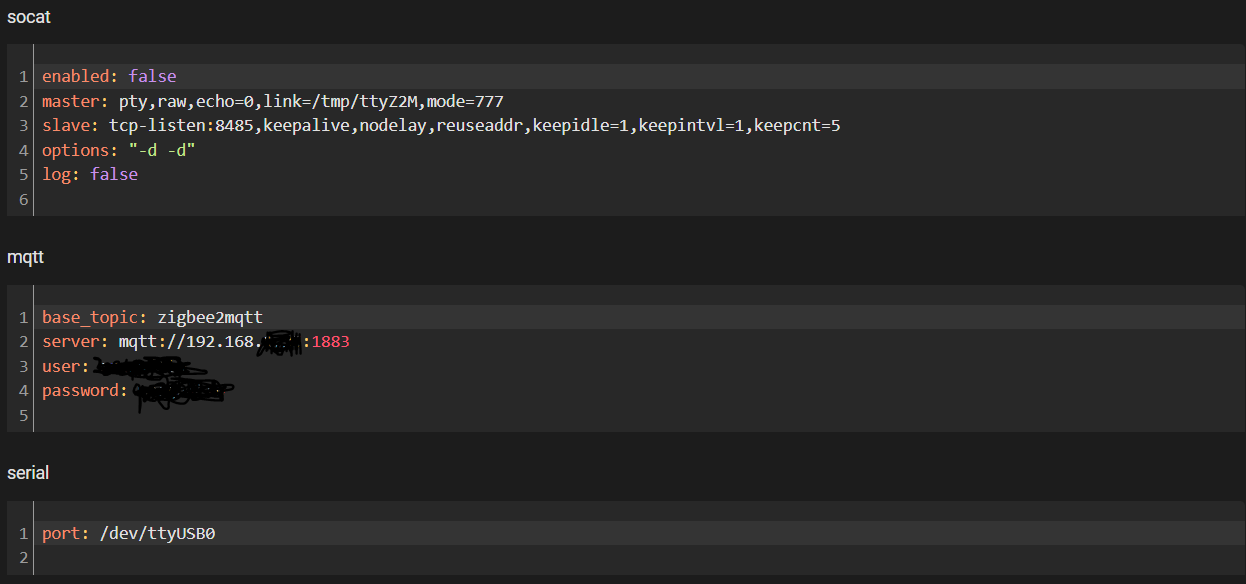Click the slave tcp-listen line in socat

[440, 125]
